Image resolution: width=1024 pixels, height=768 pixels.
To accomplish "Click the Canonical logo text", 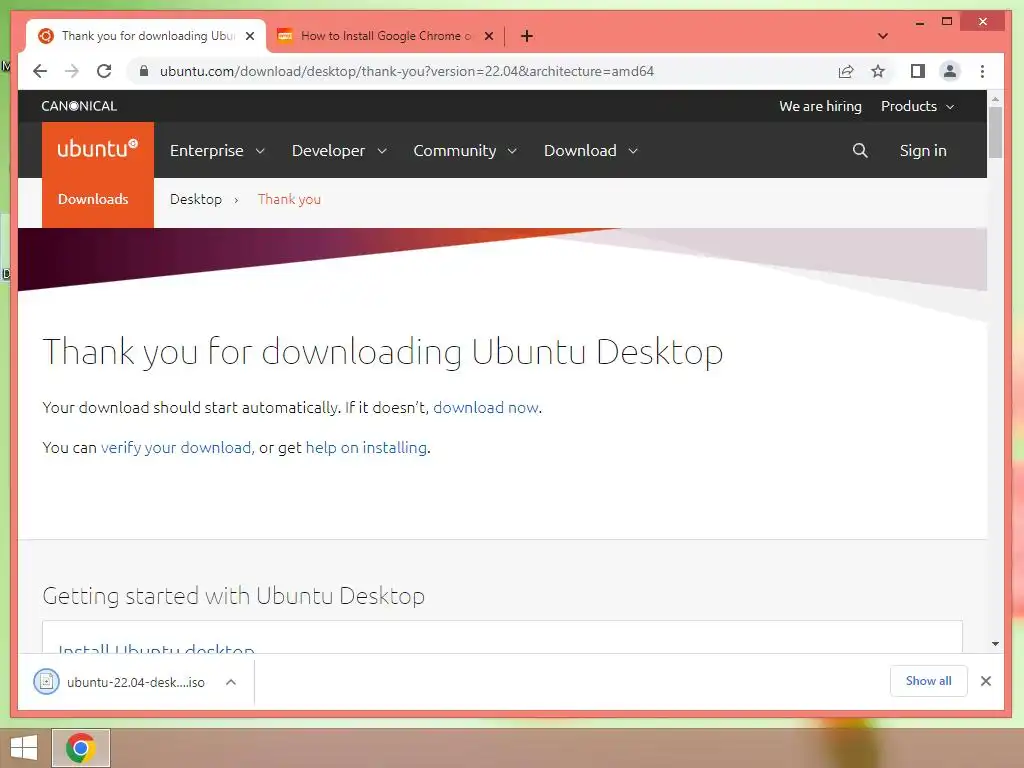I will [x=79, y=106].
